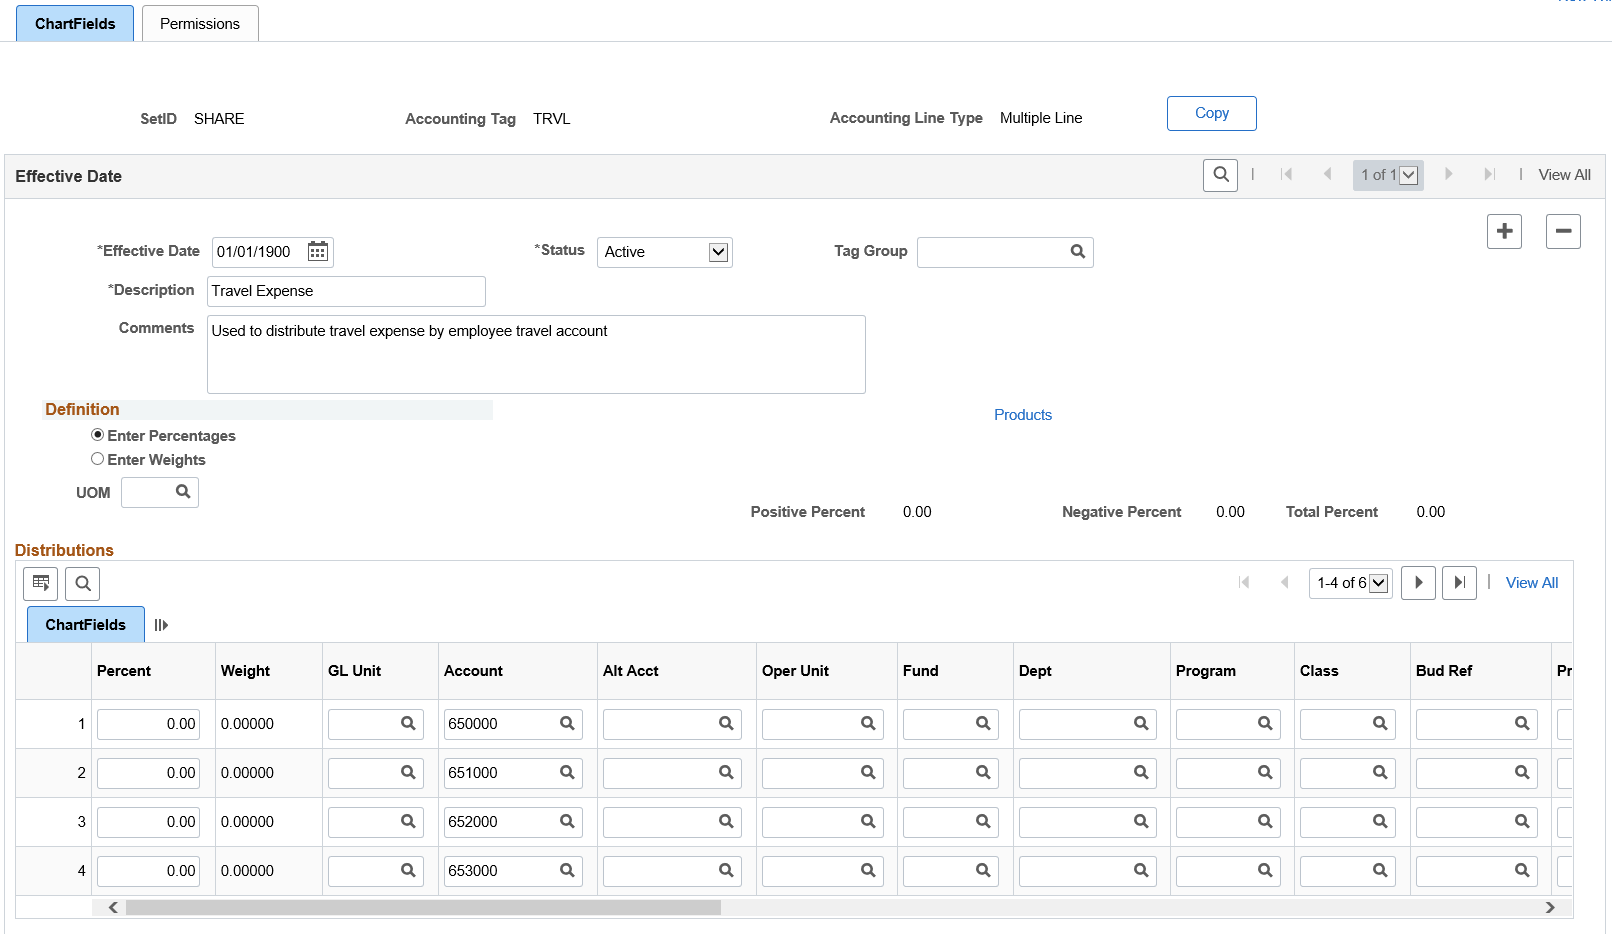1612x934 pixels.
Task: Open the UOM lookup
Action: pos(184,492)
